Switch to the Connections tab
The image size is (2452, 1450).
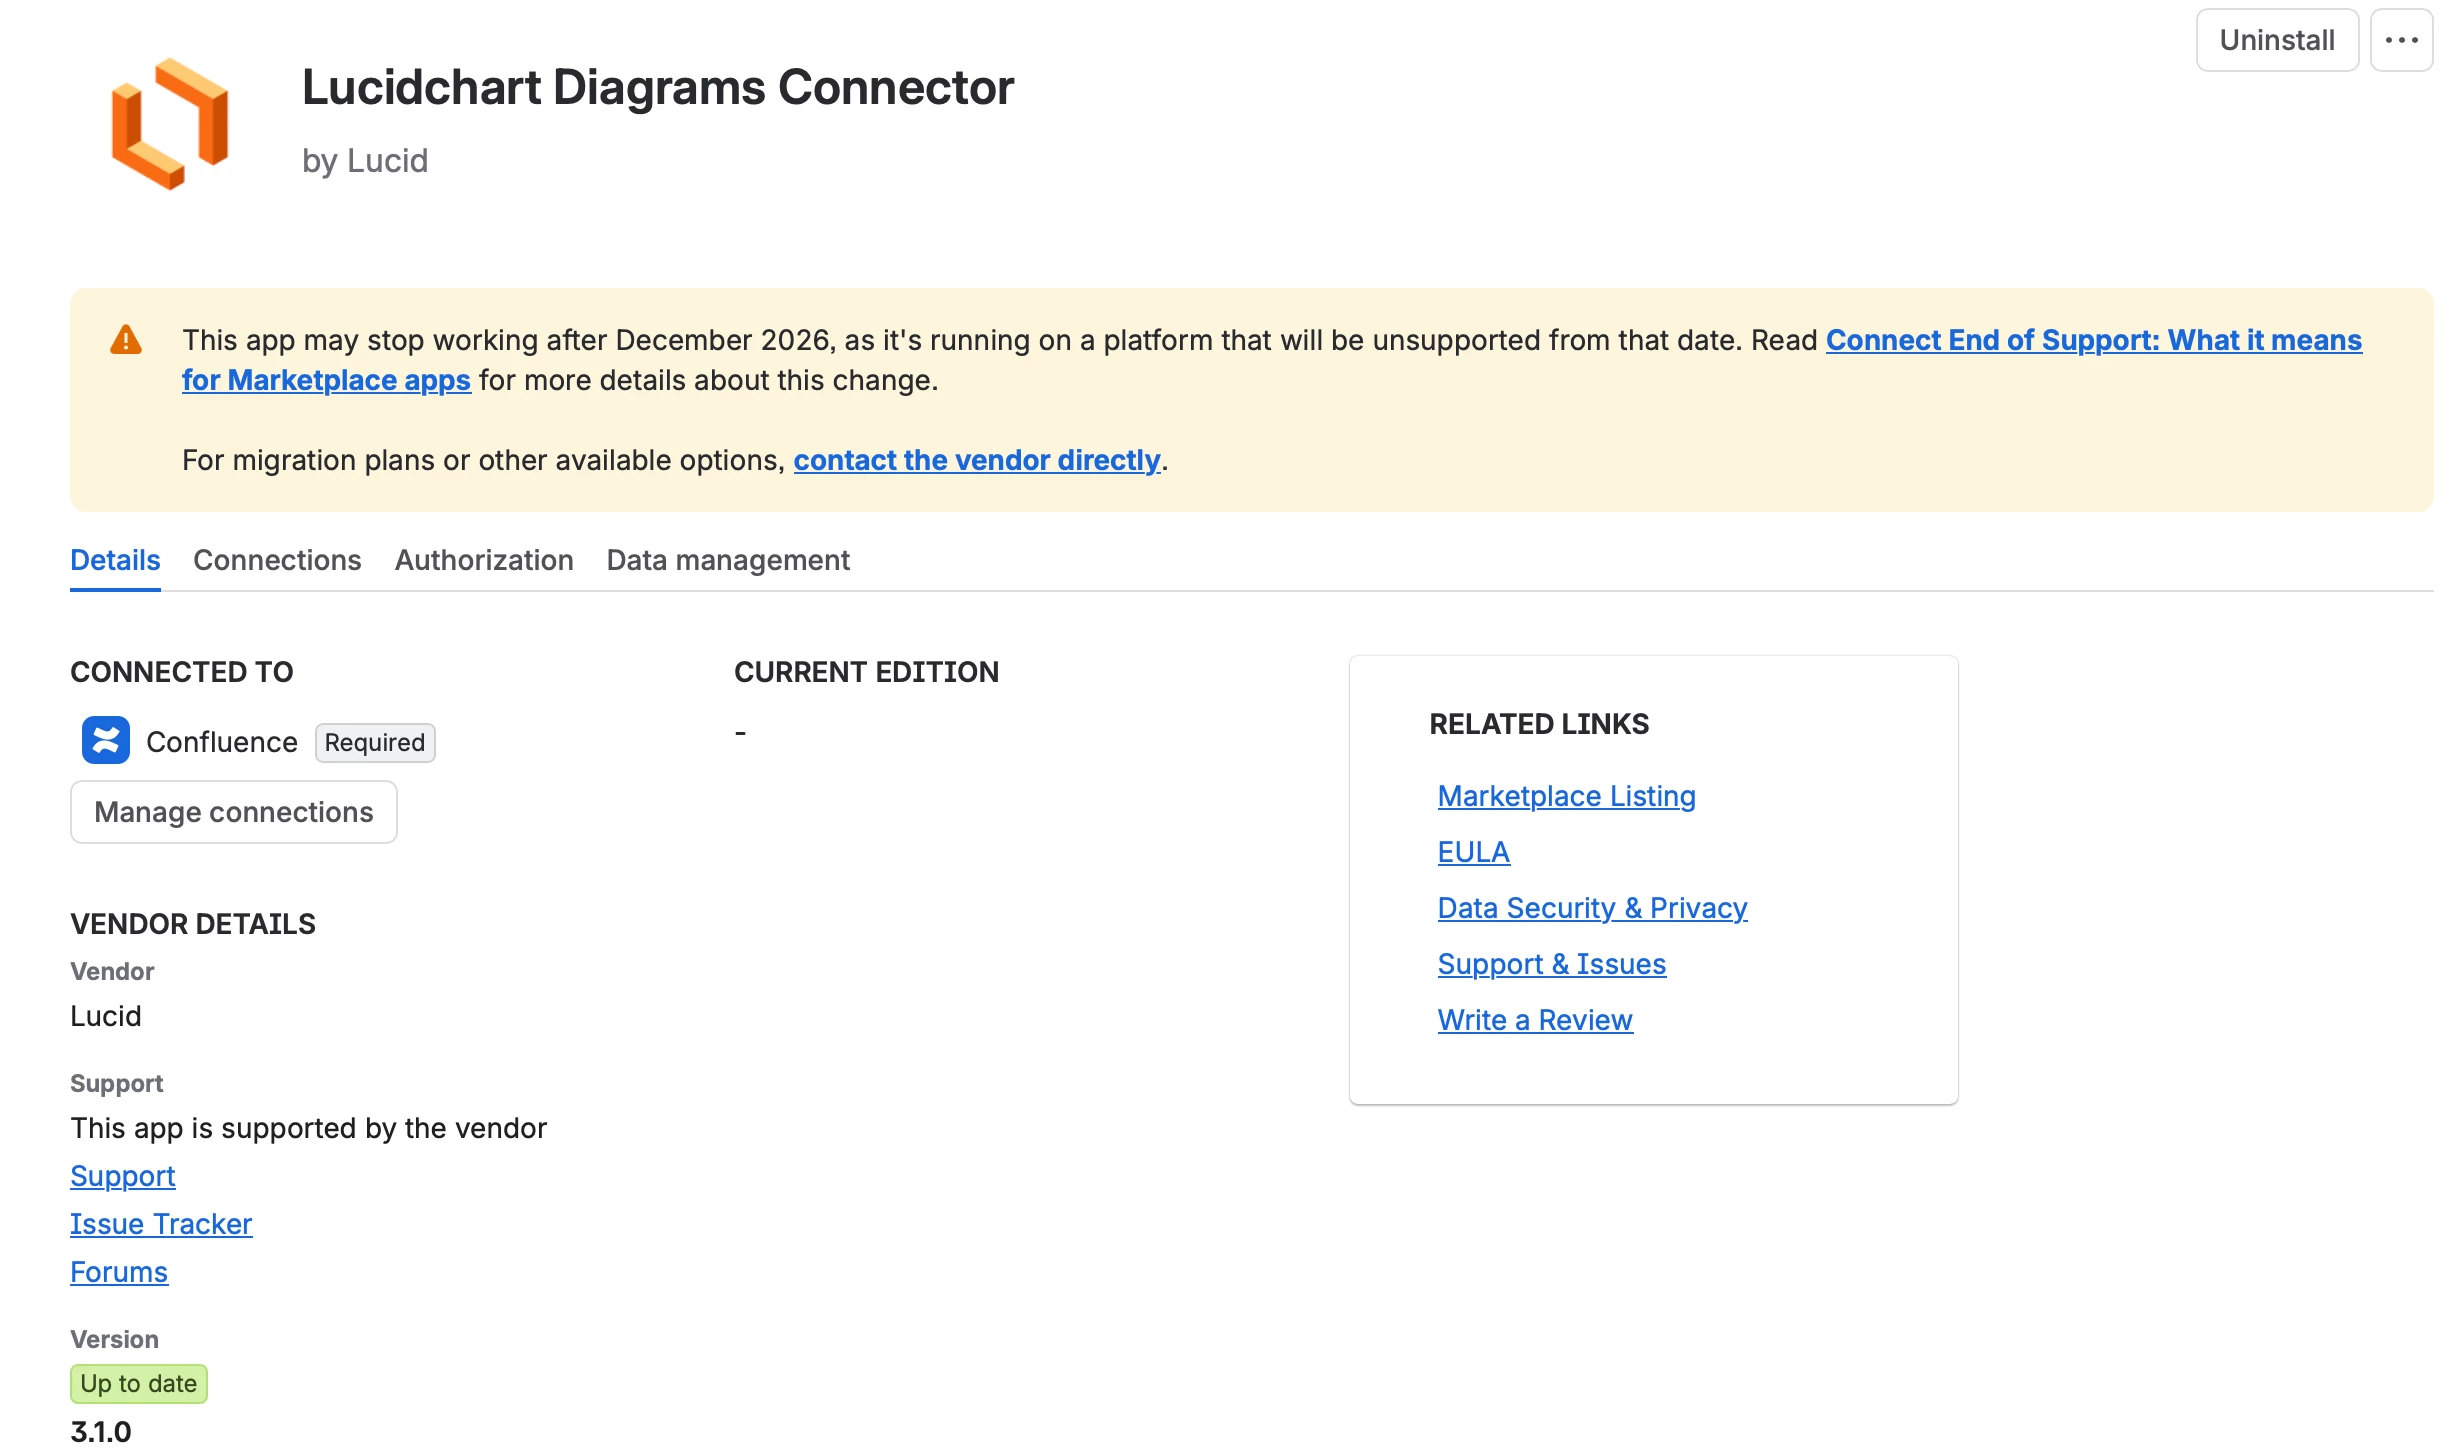click(277, 560)
